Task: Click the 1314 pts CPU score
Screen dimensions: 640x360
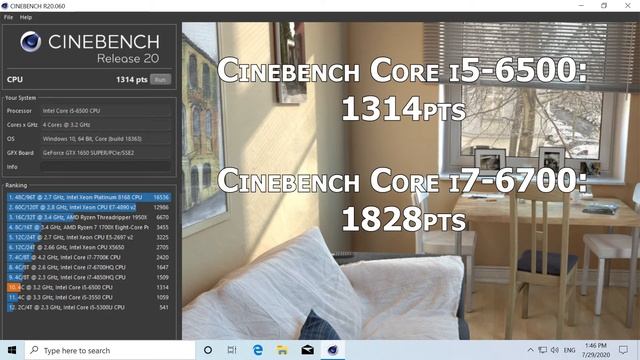Action: tap(131, 80)
